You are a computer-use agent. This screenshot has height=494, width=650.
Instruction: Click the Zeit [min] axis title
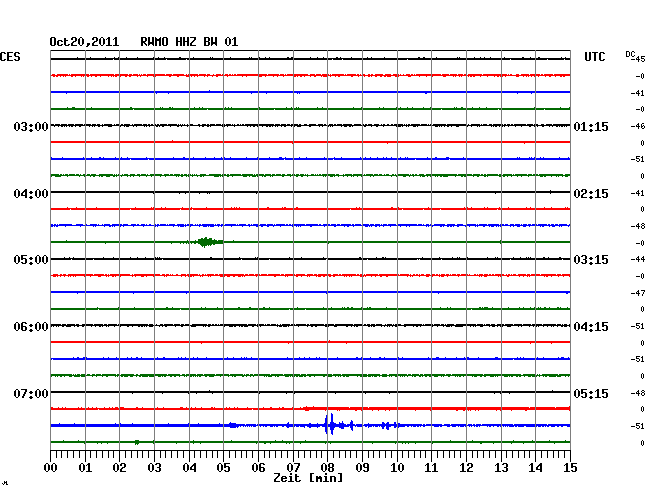click(308, 478)
